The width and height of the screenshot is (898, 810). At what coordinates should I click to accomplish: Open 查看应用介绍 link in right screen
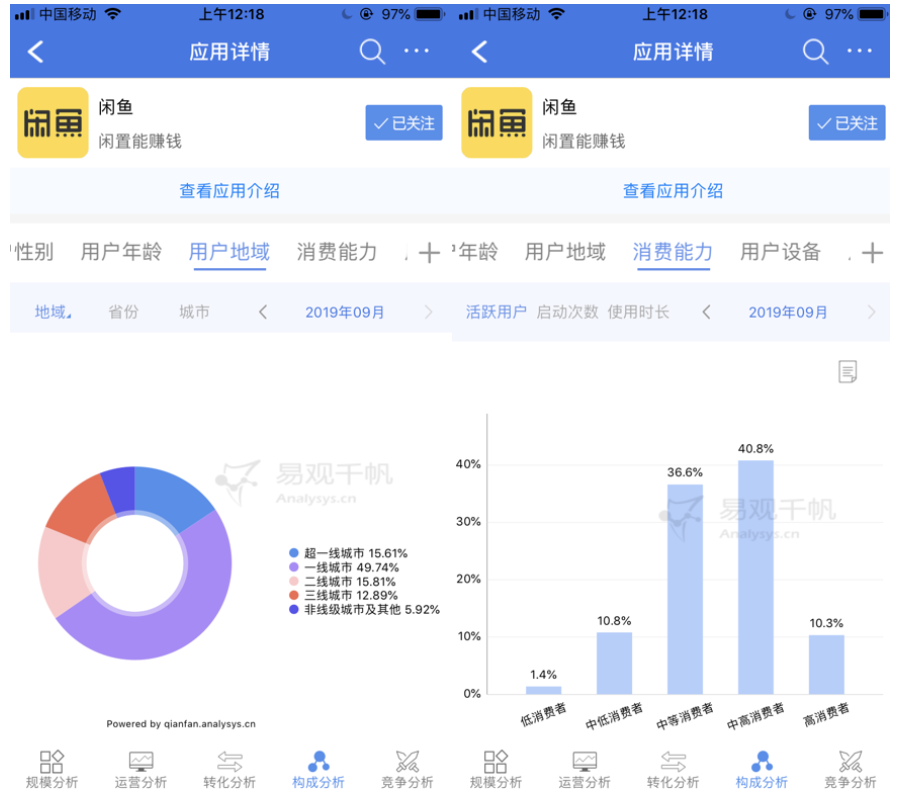[x=673, y=191]
